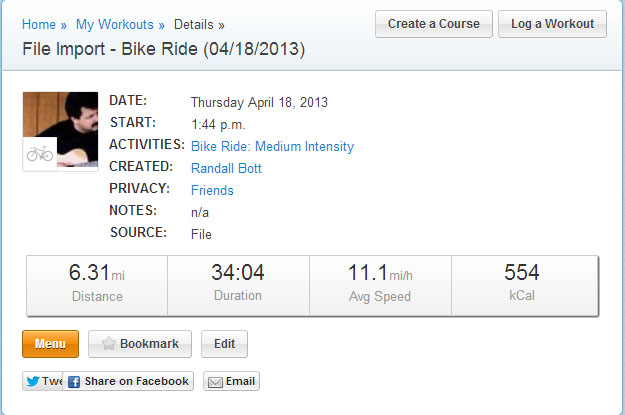This screenshot has width=625, height=415.
Task: Click the Facebook logo icon
Action: tap(75, 381)
